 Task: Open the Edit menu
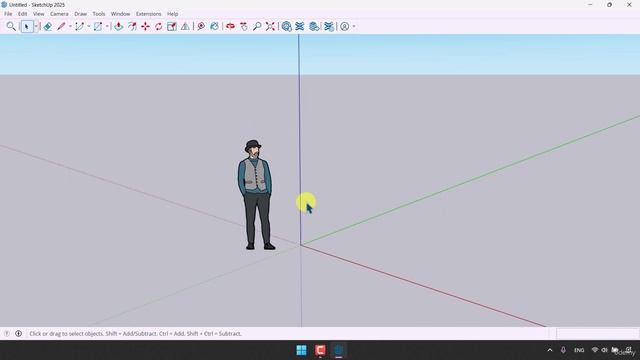[x=22, y=14]
